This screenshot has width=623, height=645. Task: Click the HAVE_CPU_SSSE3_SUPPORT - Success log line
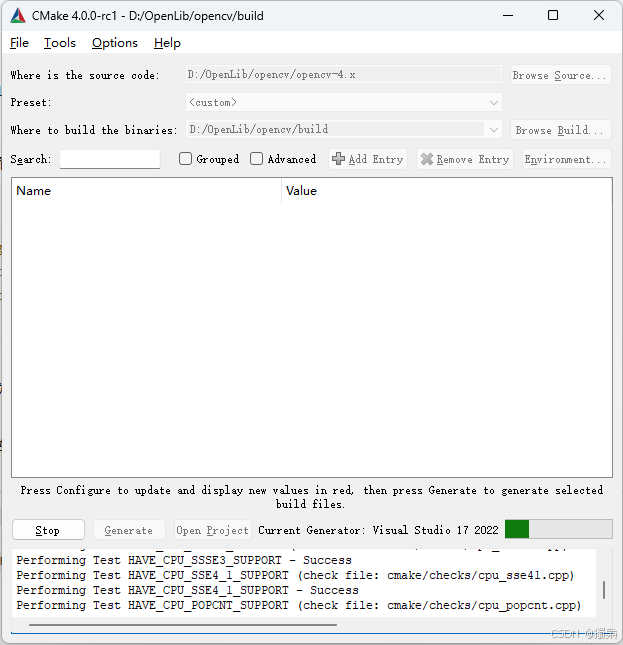pos(184,560)
